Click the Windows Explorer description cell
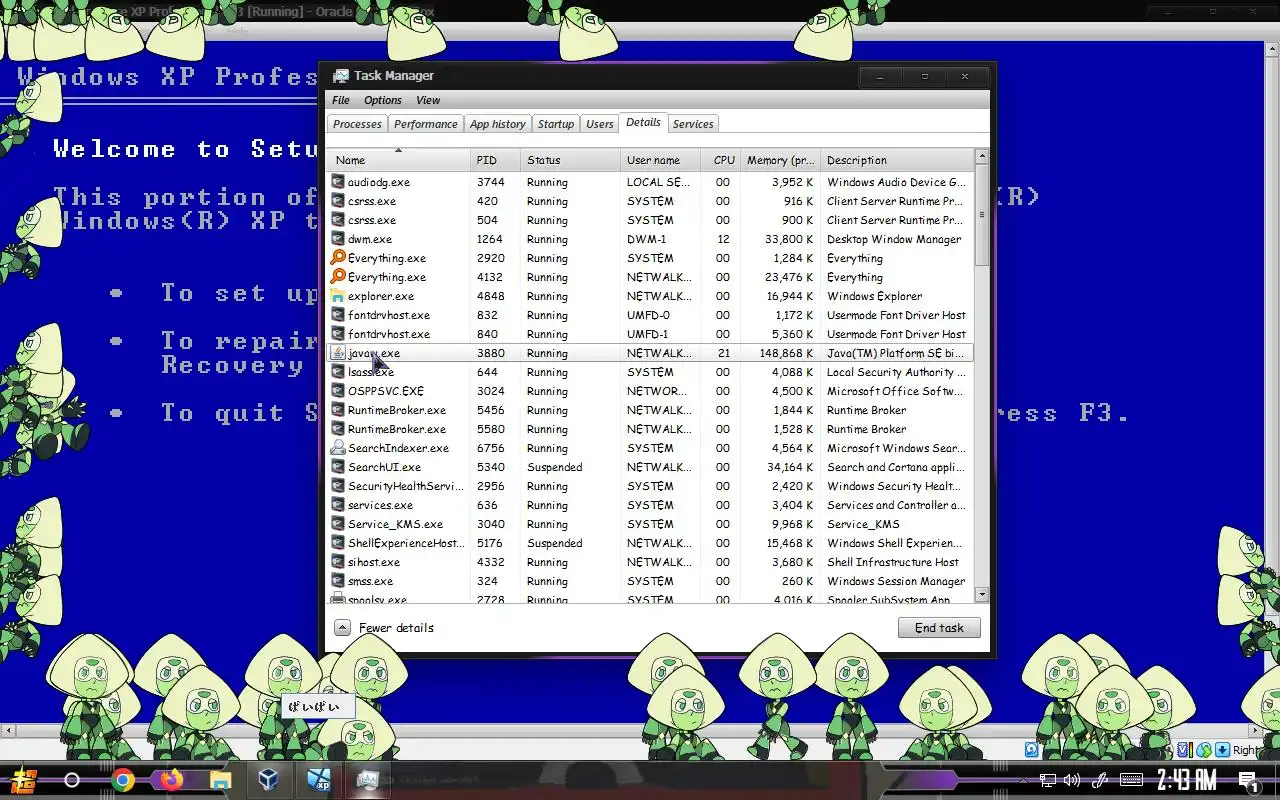This screenshot has width=1280, height=800. click(874, 296)
